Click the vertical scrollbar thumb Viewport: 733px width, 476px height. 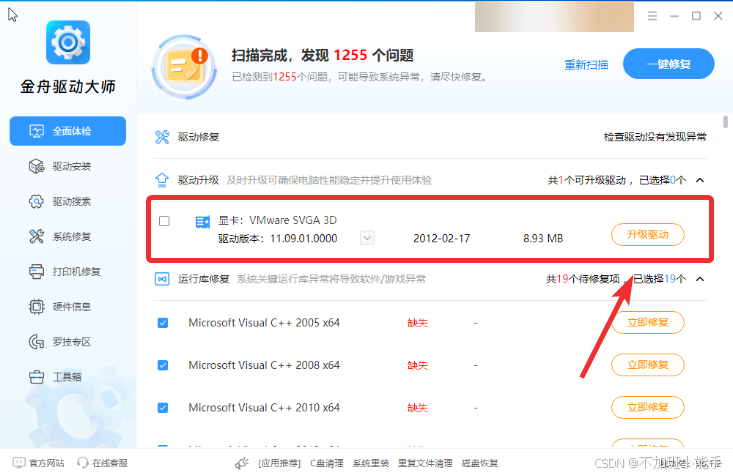(x=725, y=122)
